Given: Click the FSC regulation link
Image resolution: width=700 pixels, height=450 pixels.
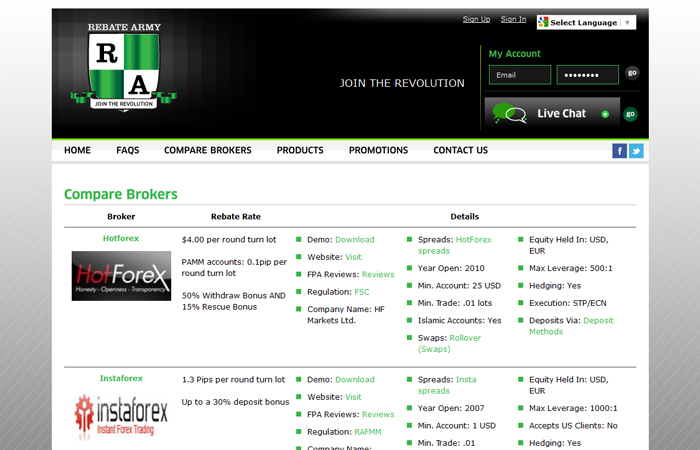Looking at the screenshot, I should (362, 292).
